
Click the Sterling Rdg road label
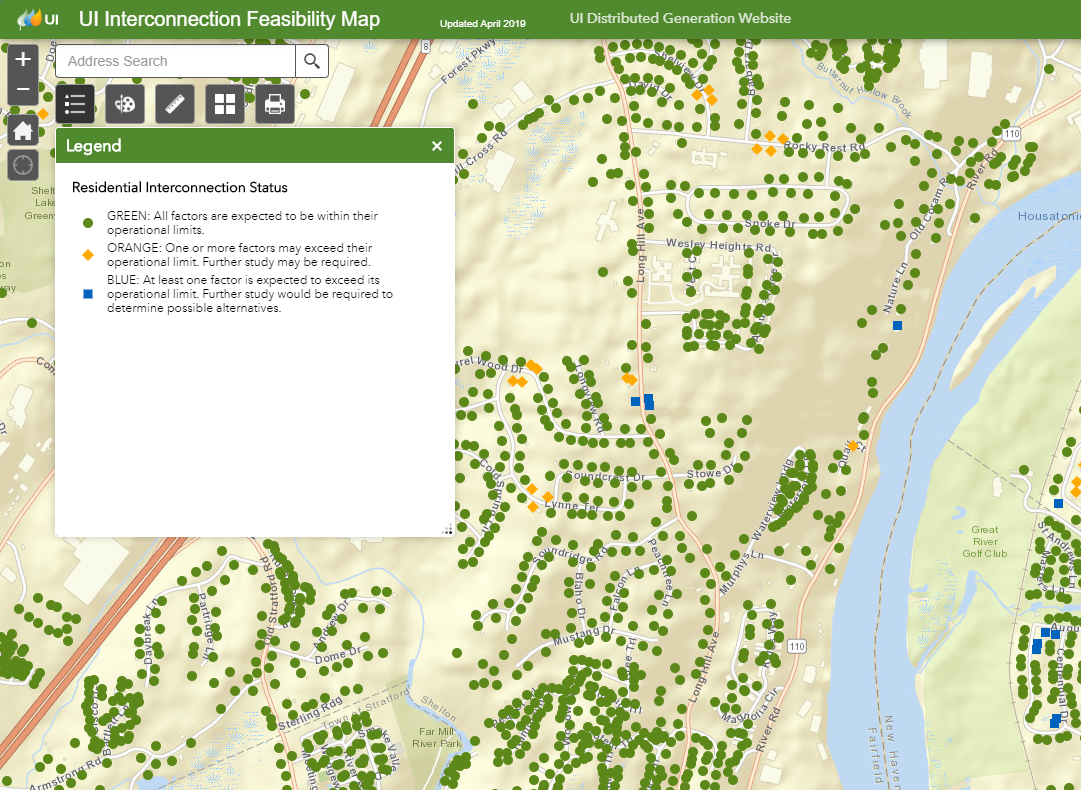coord(310,713)
